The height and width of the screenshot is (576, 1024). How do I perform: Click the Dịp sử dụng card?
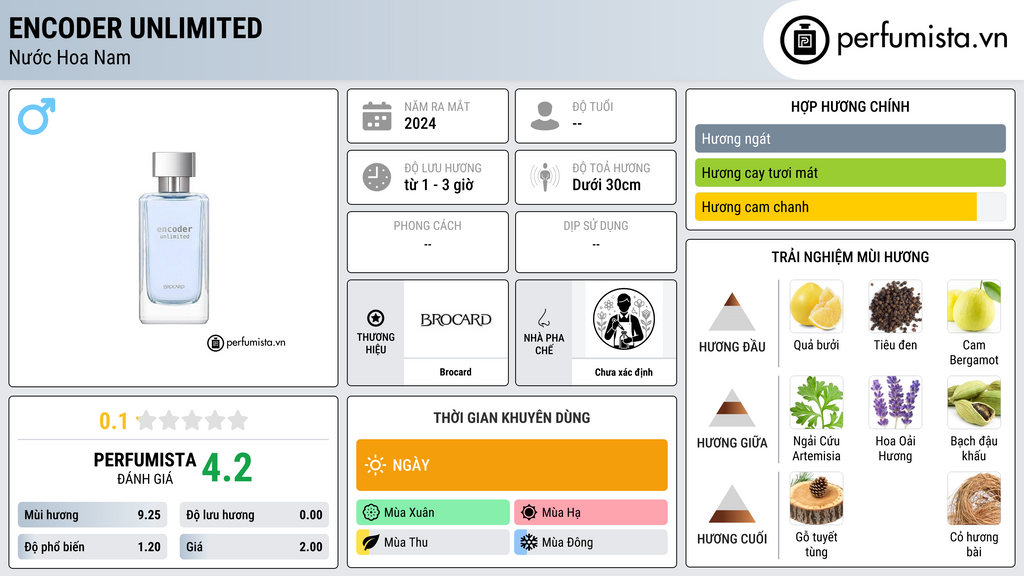point(596,242)
